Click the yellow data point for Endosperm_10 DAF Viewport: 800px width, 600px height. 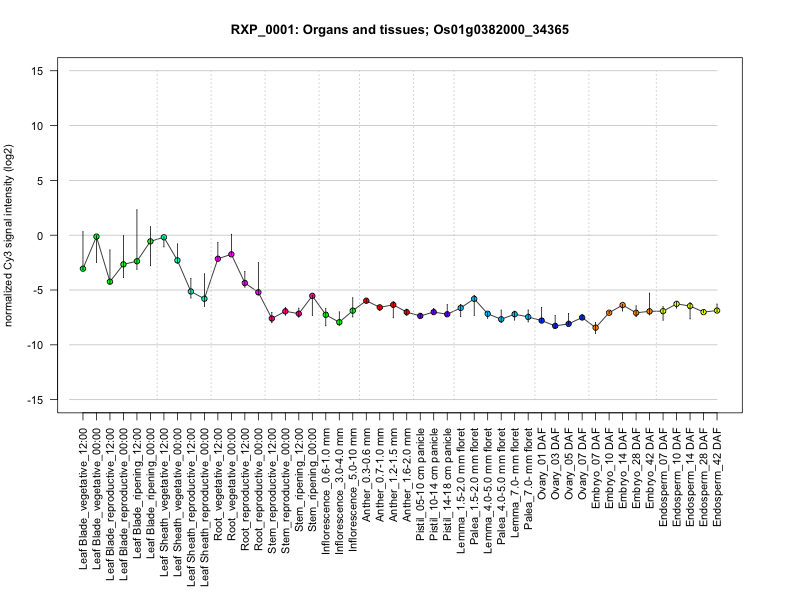pyautogui.click(x=677, y=304)
